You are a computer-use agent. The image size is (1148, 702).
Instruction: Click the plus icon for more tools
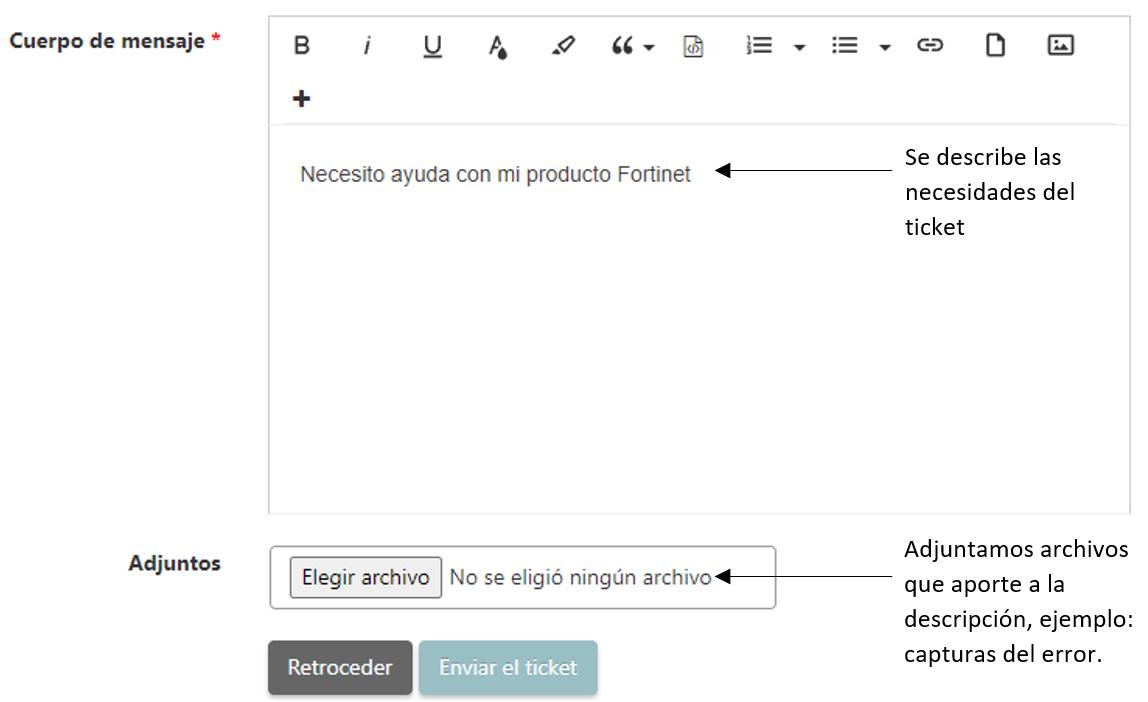[x=301, y=99]
